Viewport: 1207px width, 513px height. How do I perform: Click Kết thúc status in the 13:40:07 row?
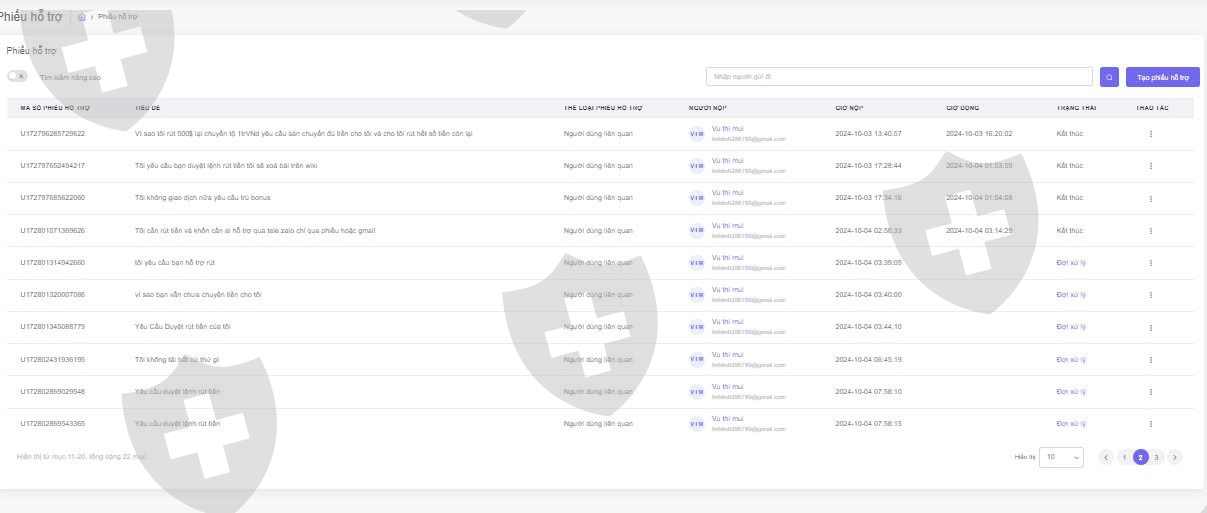(1069, 134)
